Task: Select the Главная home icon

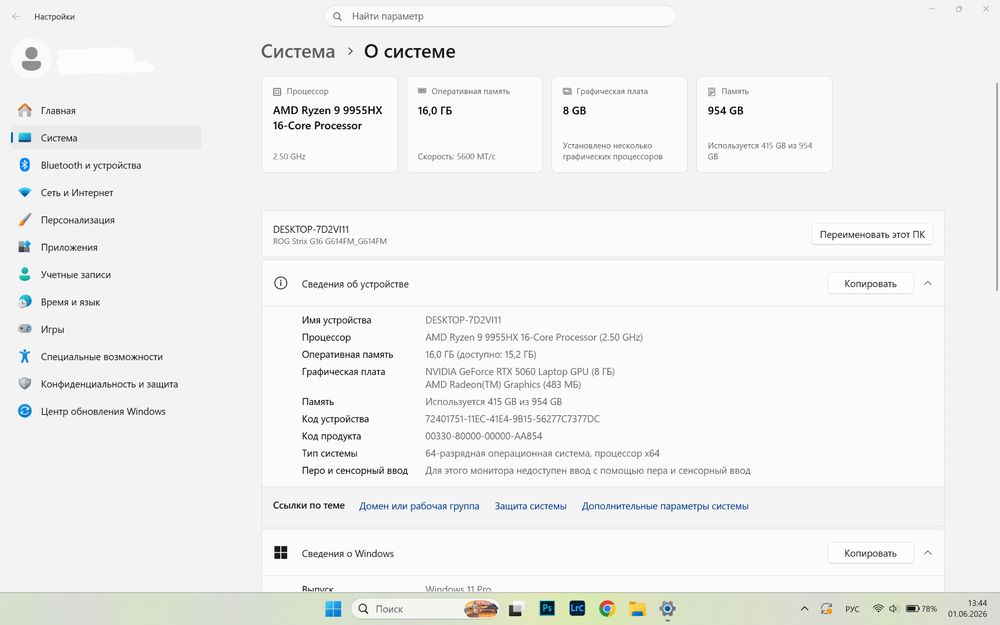Action: pyautogui.click(x=25, y=110)
